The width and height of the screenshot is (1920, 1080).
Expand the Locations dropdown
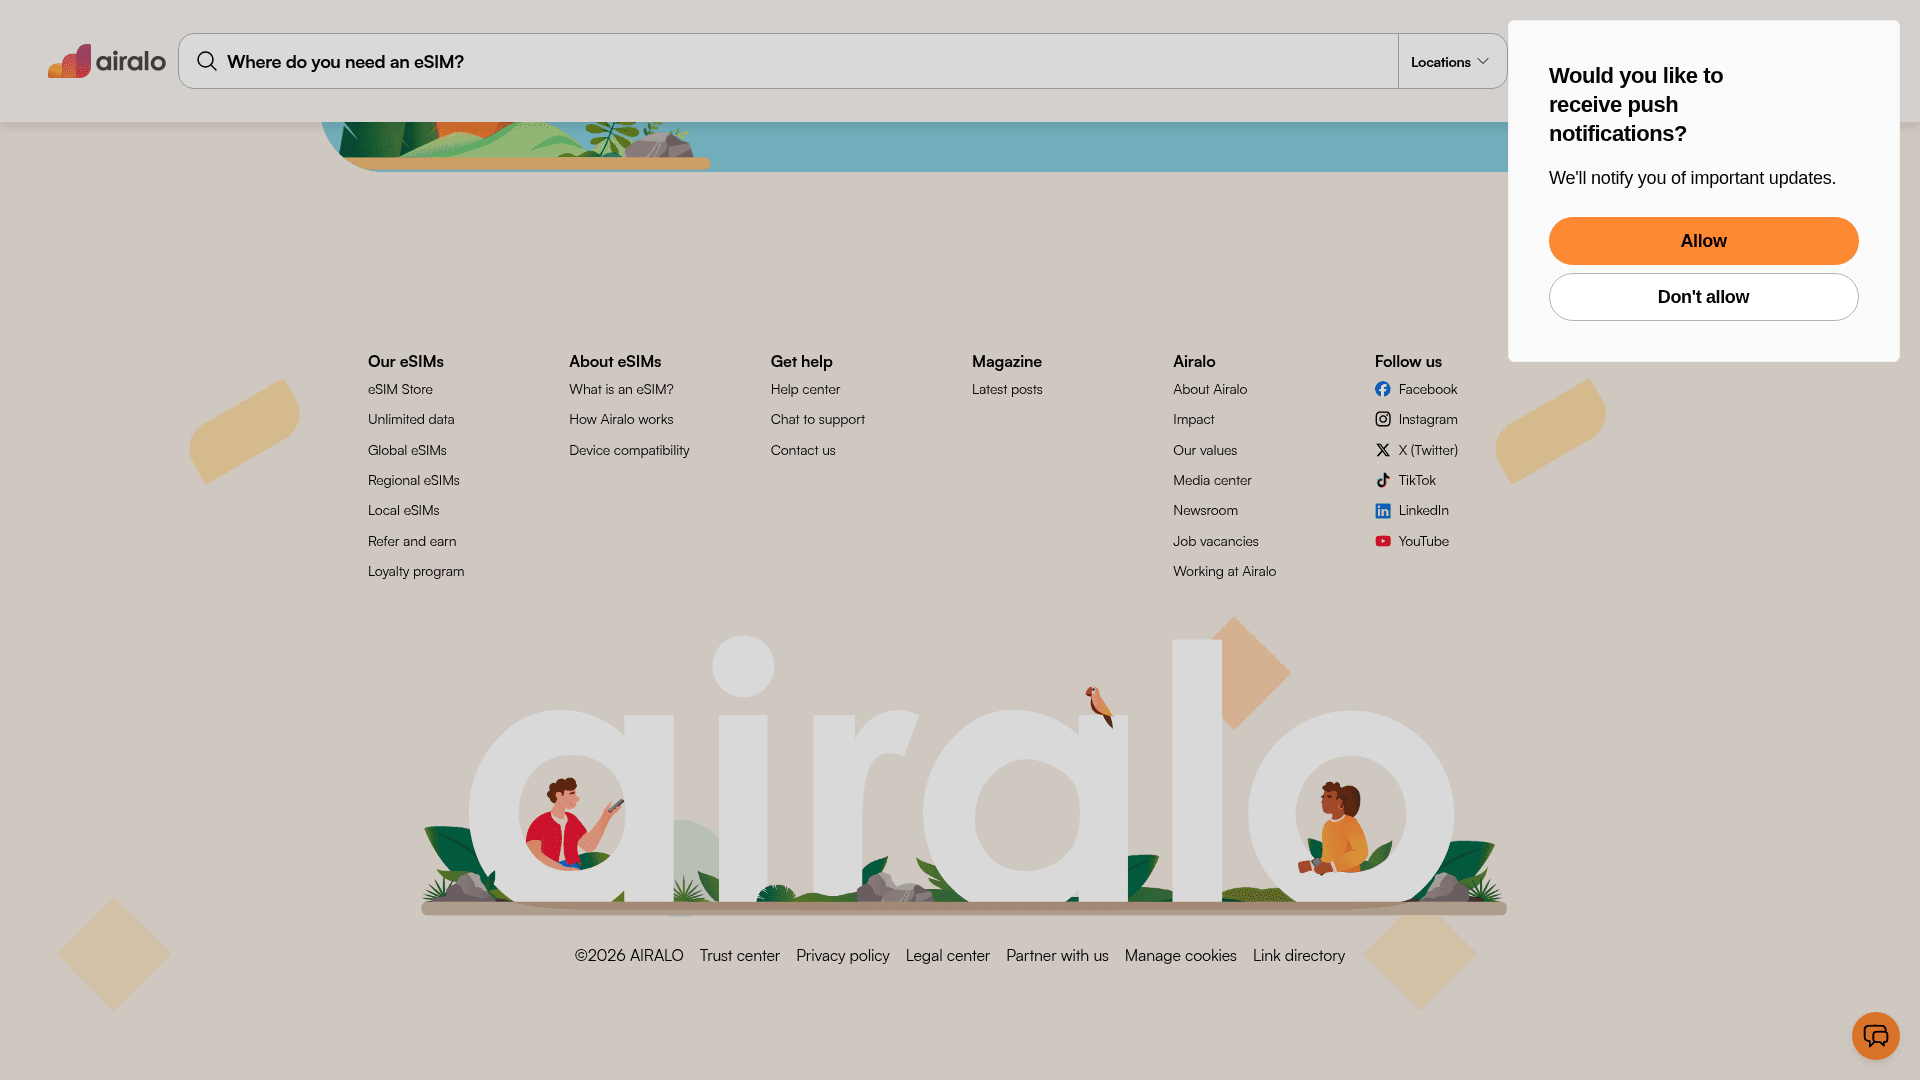pyautogui.click(x=1451, y=61)
